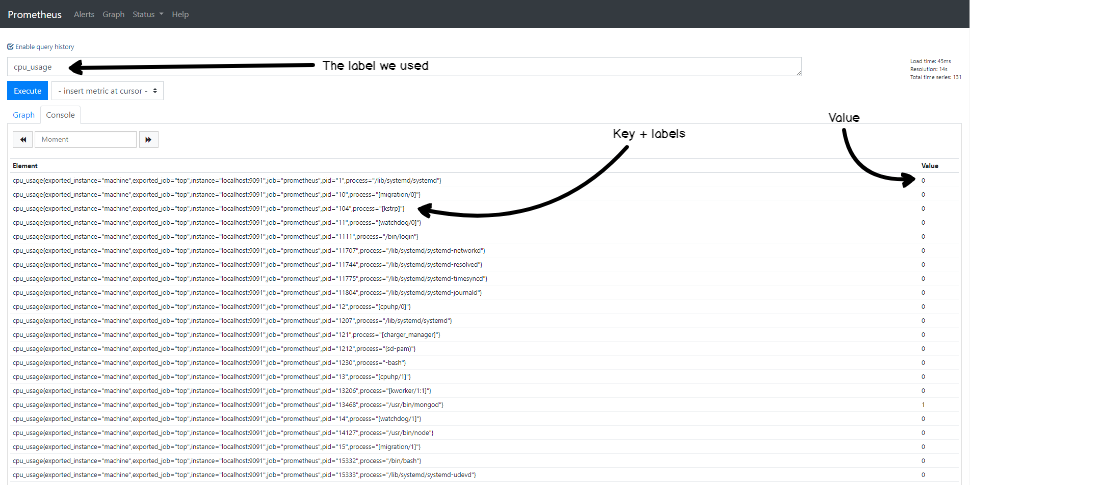Run the query with Execute

coord(28,91)
